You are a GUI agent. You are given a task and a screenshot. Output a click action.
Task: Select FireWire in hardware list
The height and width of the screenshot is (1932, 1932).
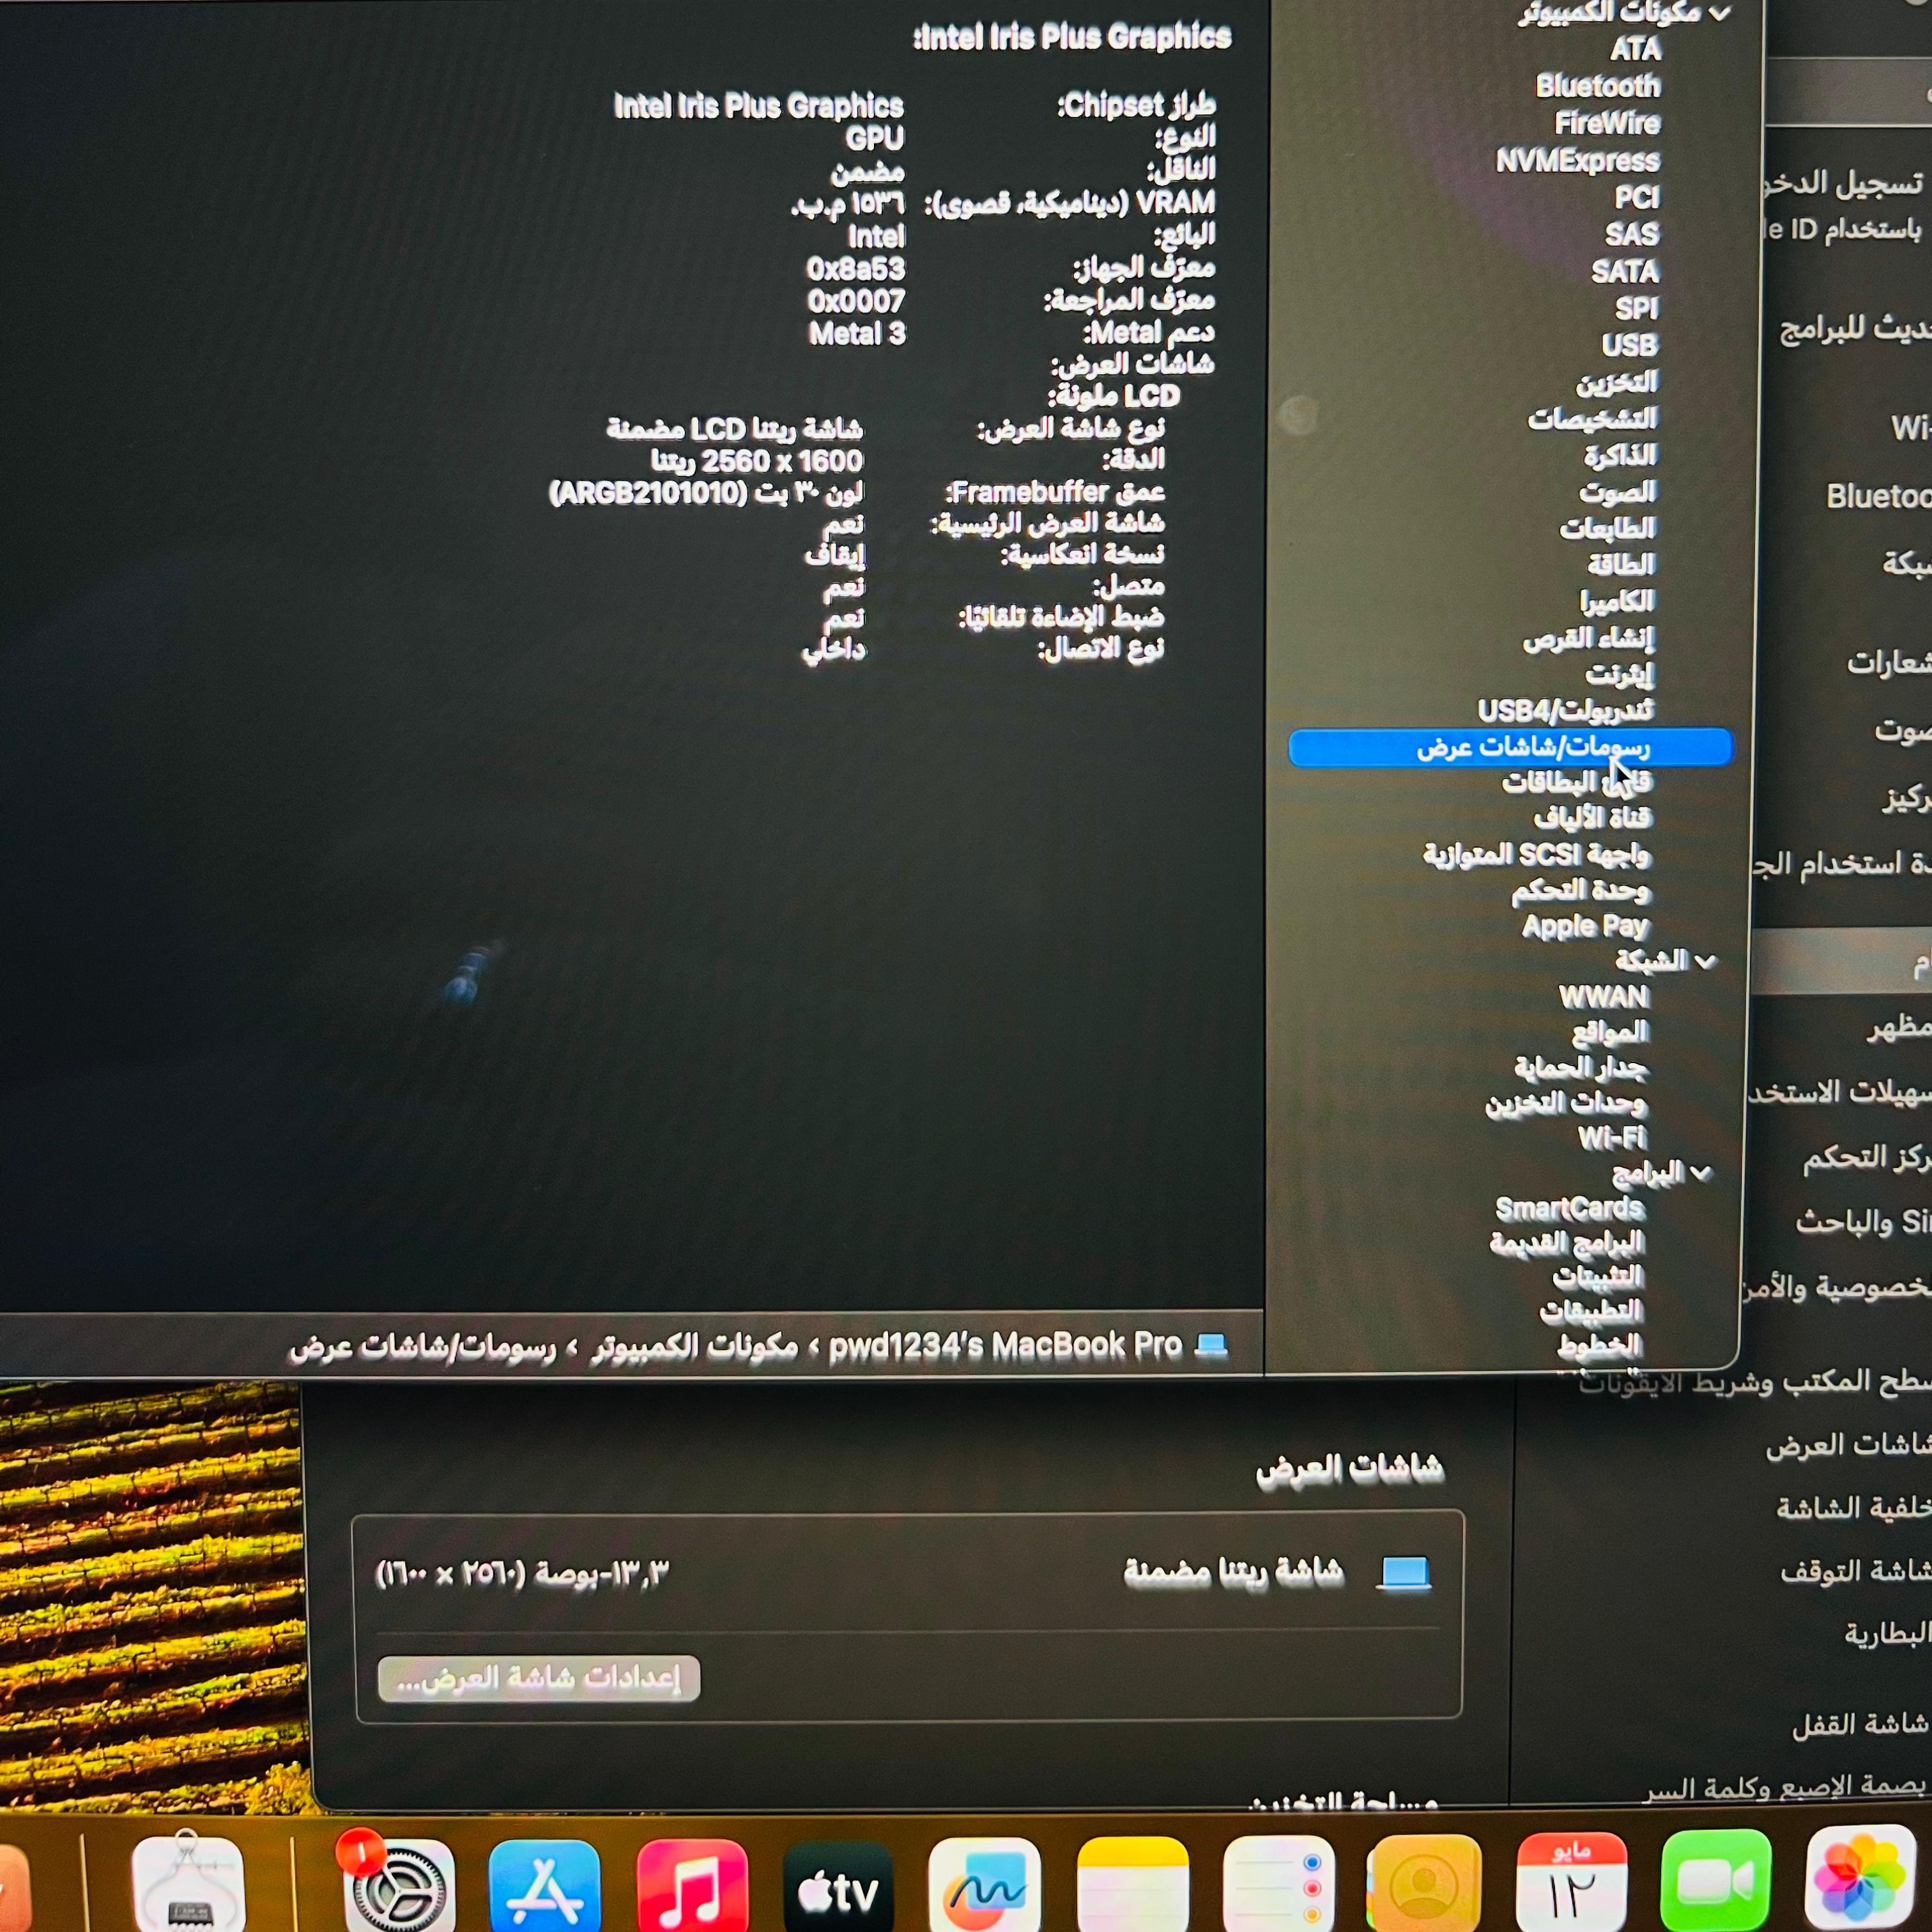[1607, 123]
